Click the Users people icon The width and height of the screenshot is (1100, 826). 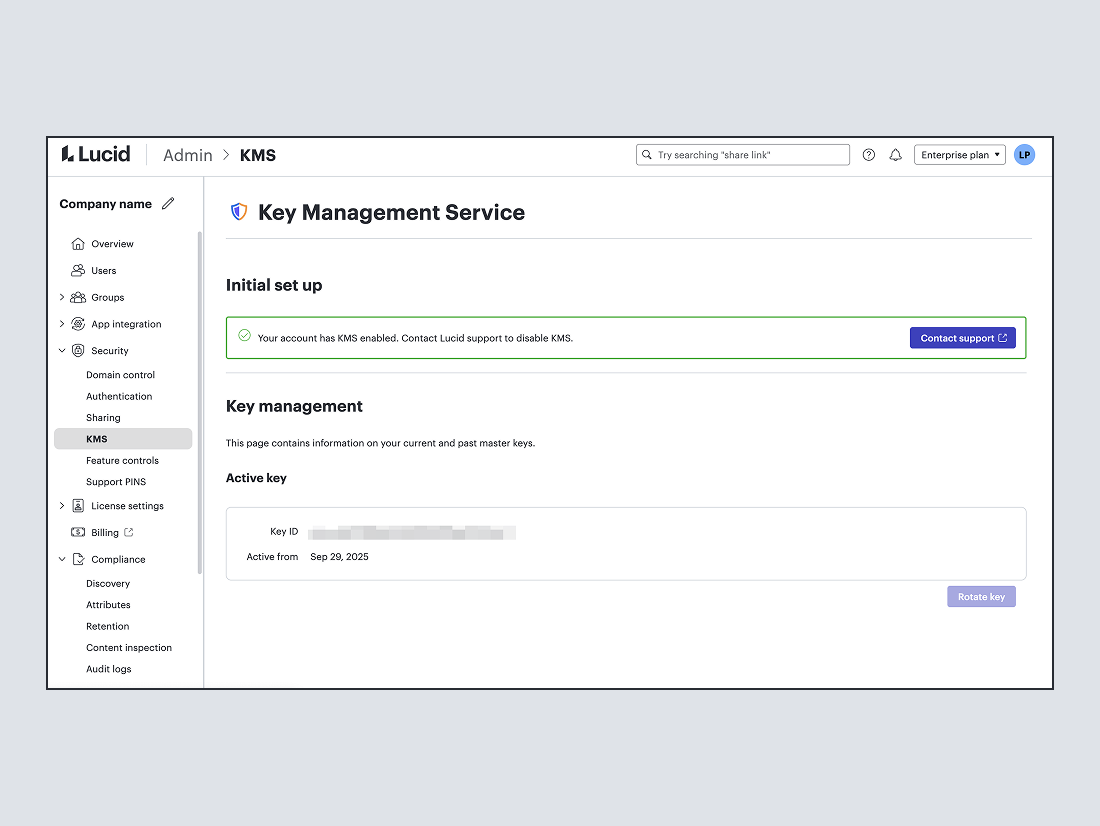click(78, 271)
